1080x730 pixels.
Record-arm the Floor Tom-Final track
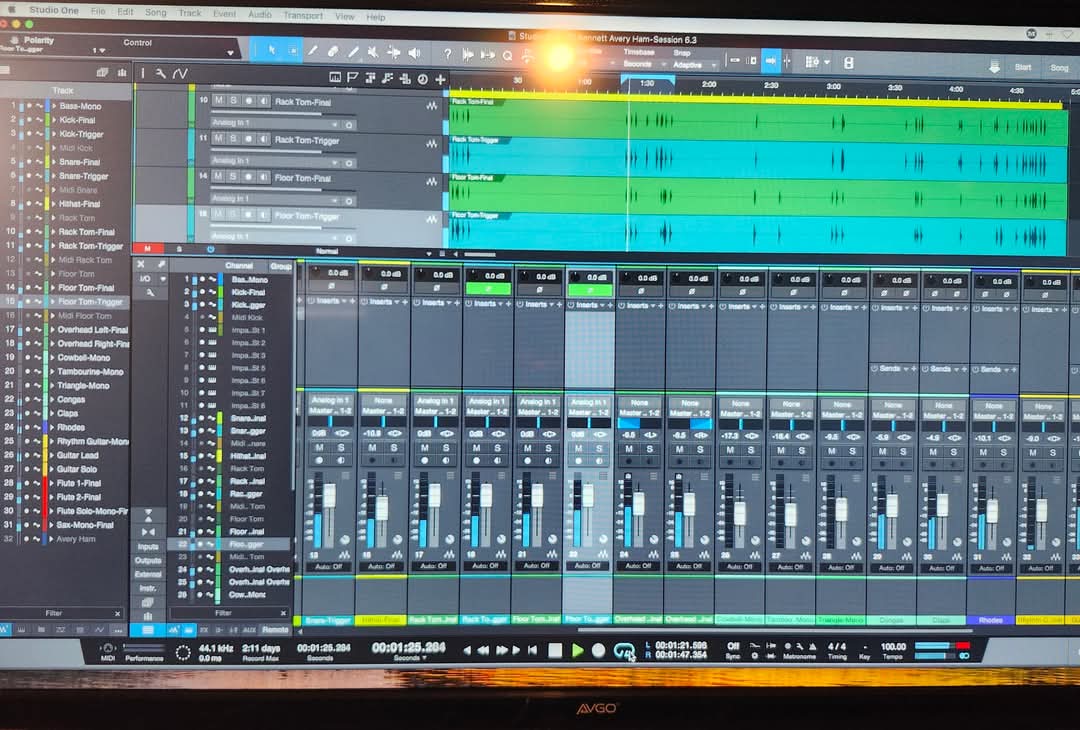(249, 176)
